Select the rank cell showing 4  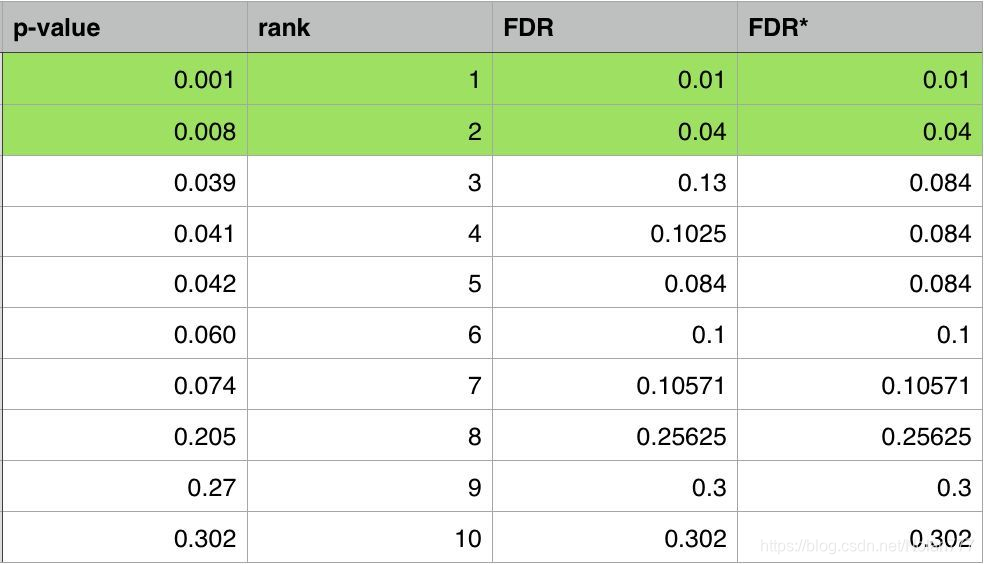coord(370,233)
